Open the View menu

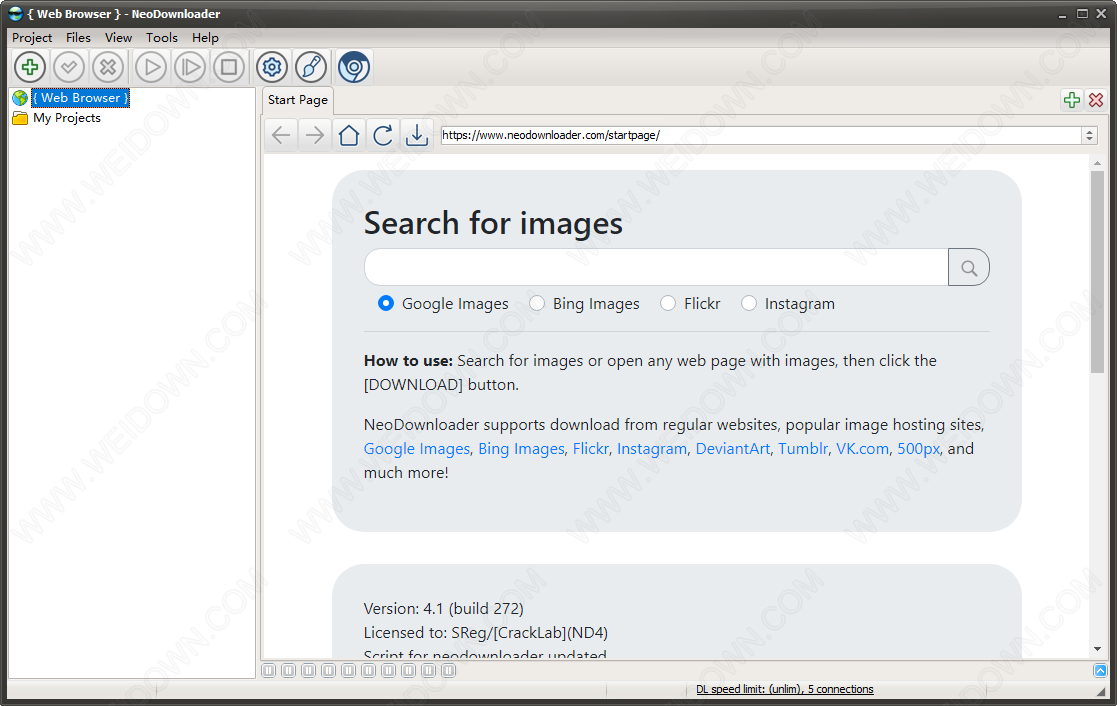click(118, 38)
